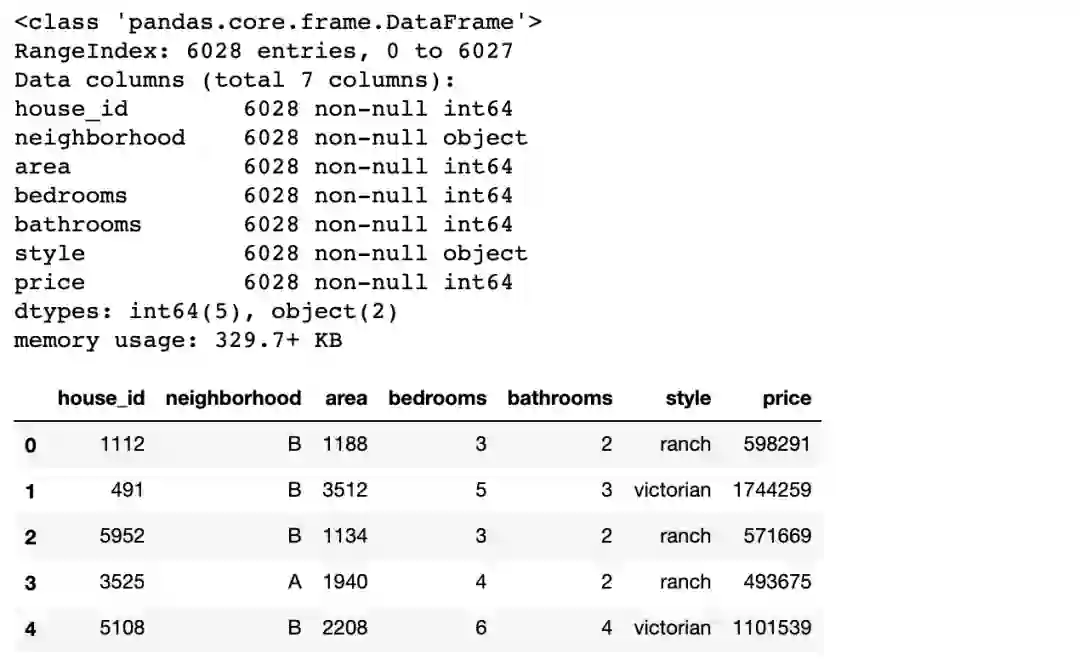Click the area cell 1940

[x=345, y=582]
